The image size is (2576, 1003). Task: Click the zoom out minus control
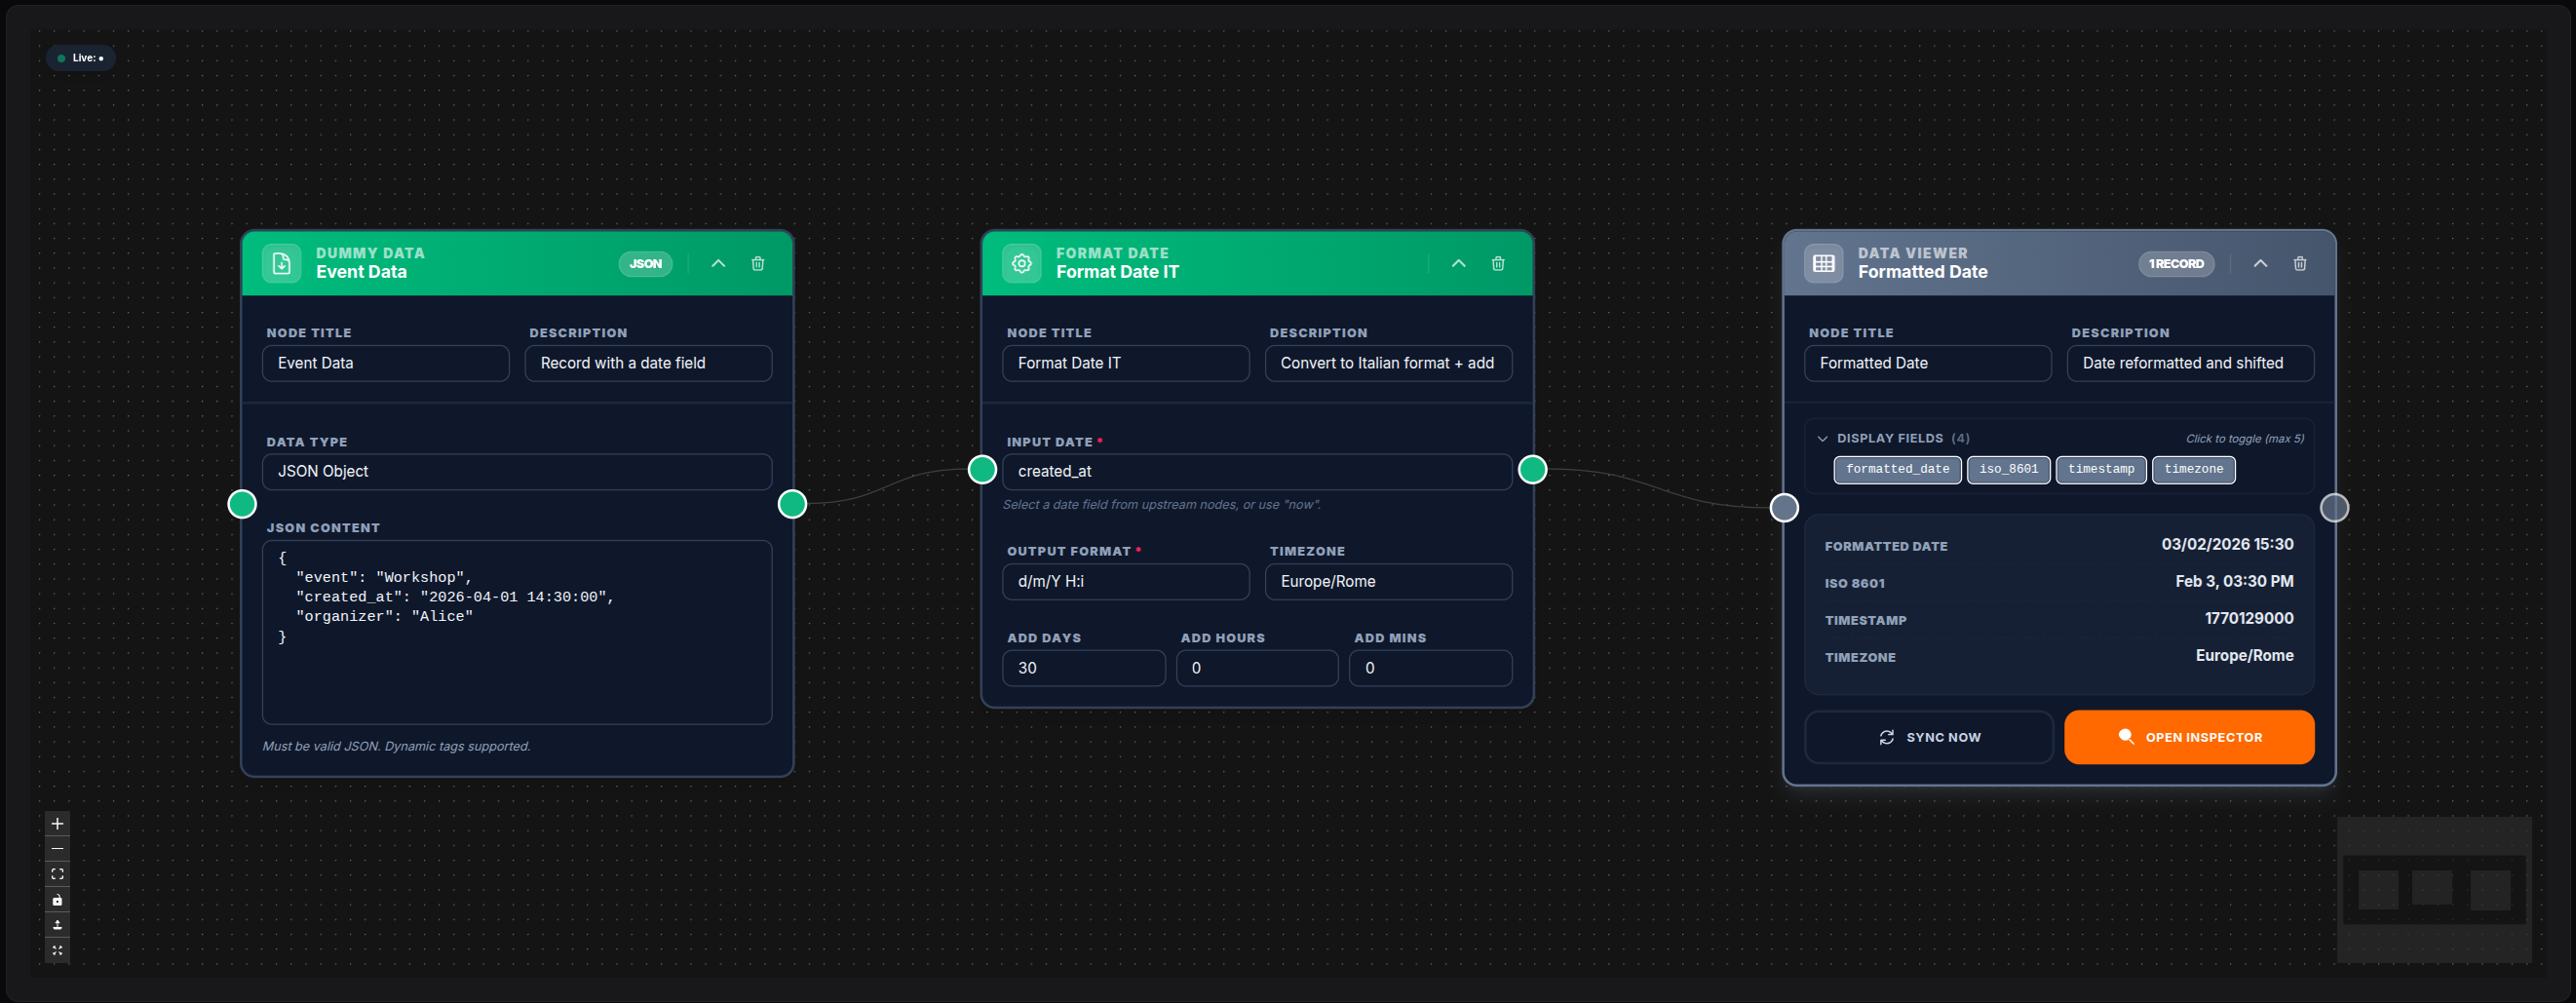[57, 849]
